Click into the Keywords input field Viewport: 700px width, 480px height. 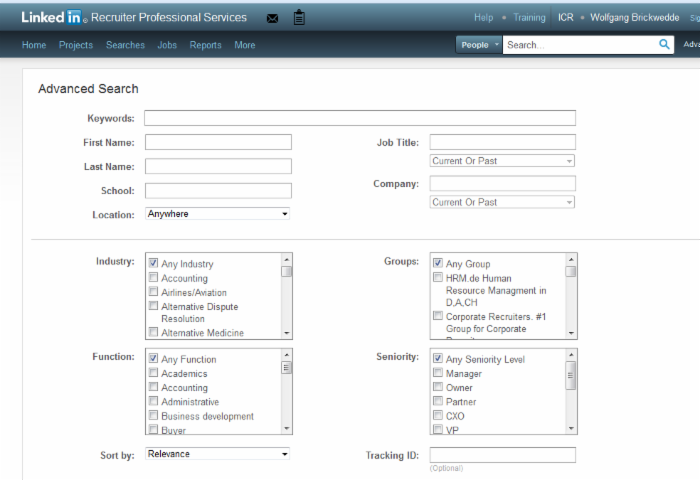pyautogui.click(x=359, y=118)
